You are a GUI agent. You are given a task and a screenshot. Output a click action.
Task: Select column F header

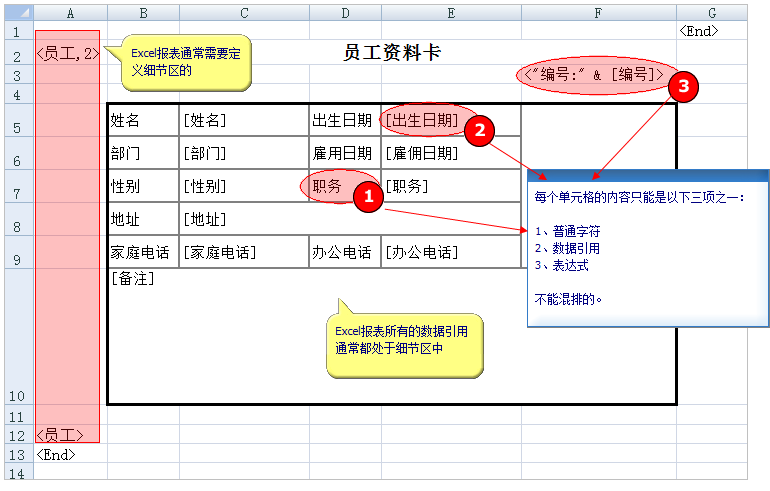(x=598, y=12)
